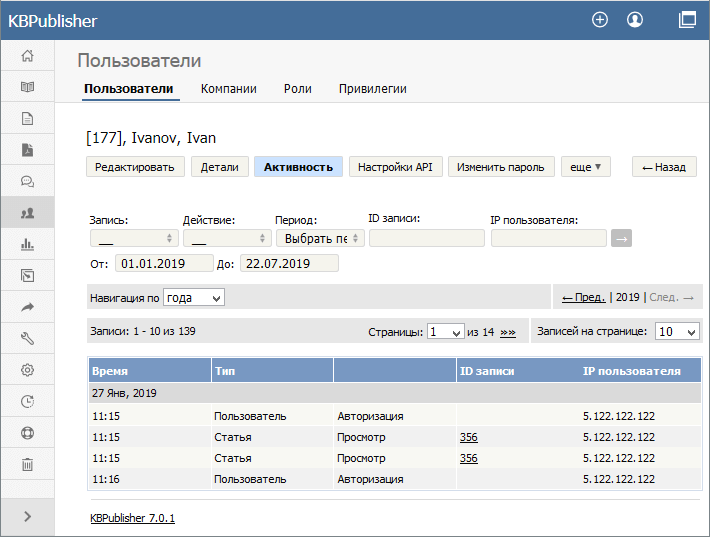Switch to the Привилегии tab
Viewport: 710px width, 537px height.
tap(372, 89)
